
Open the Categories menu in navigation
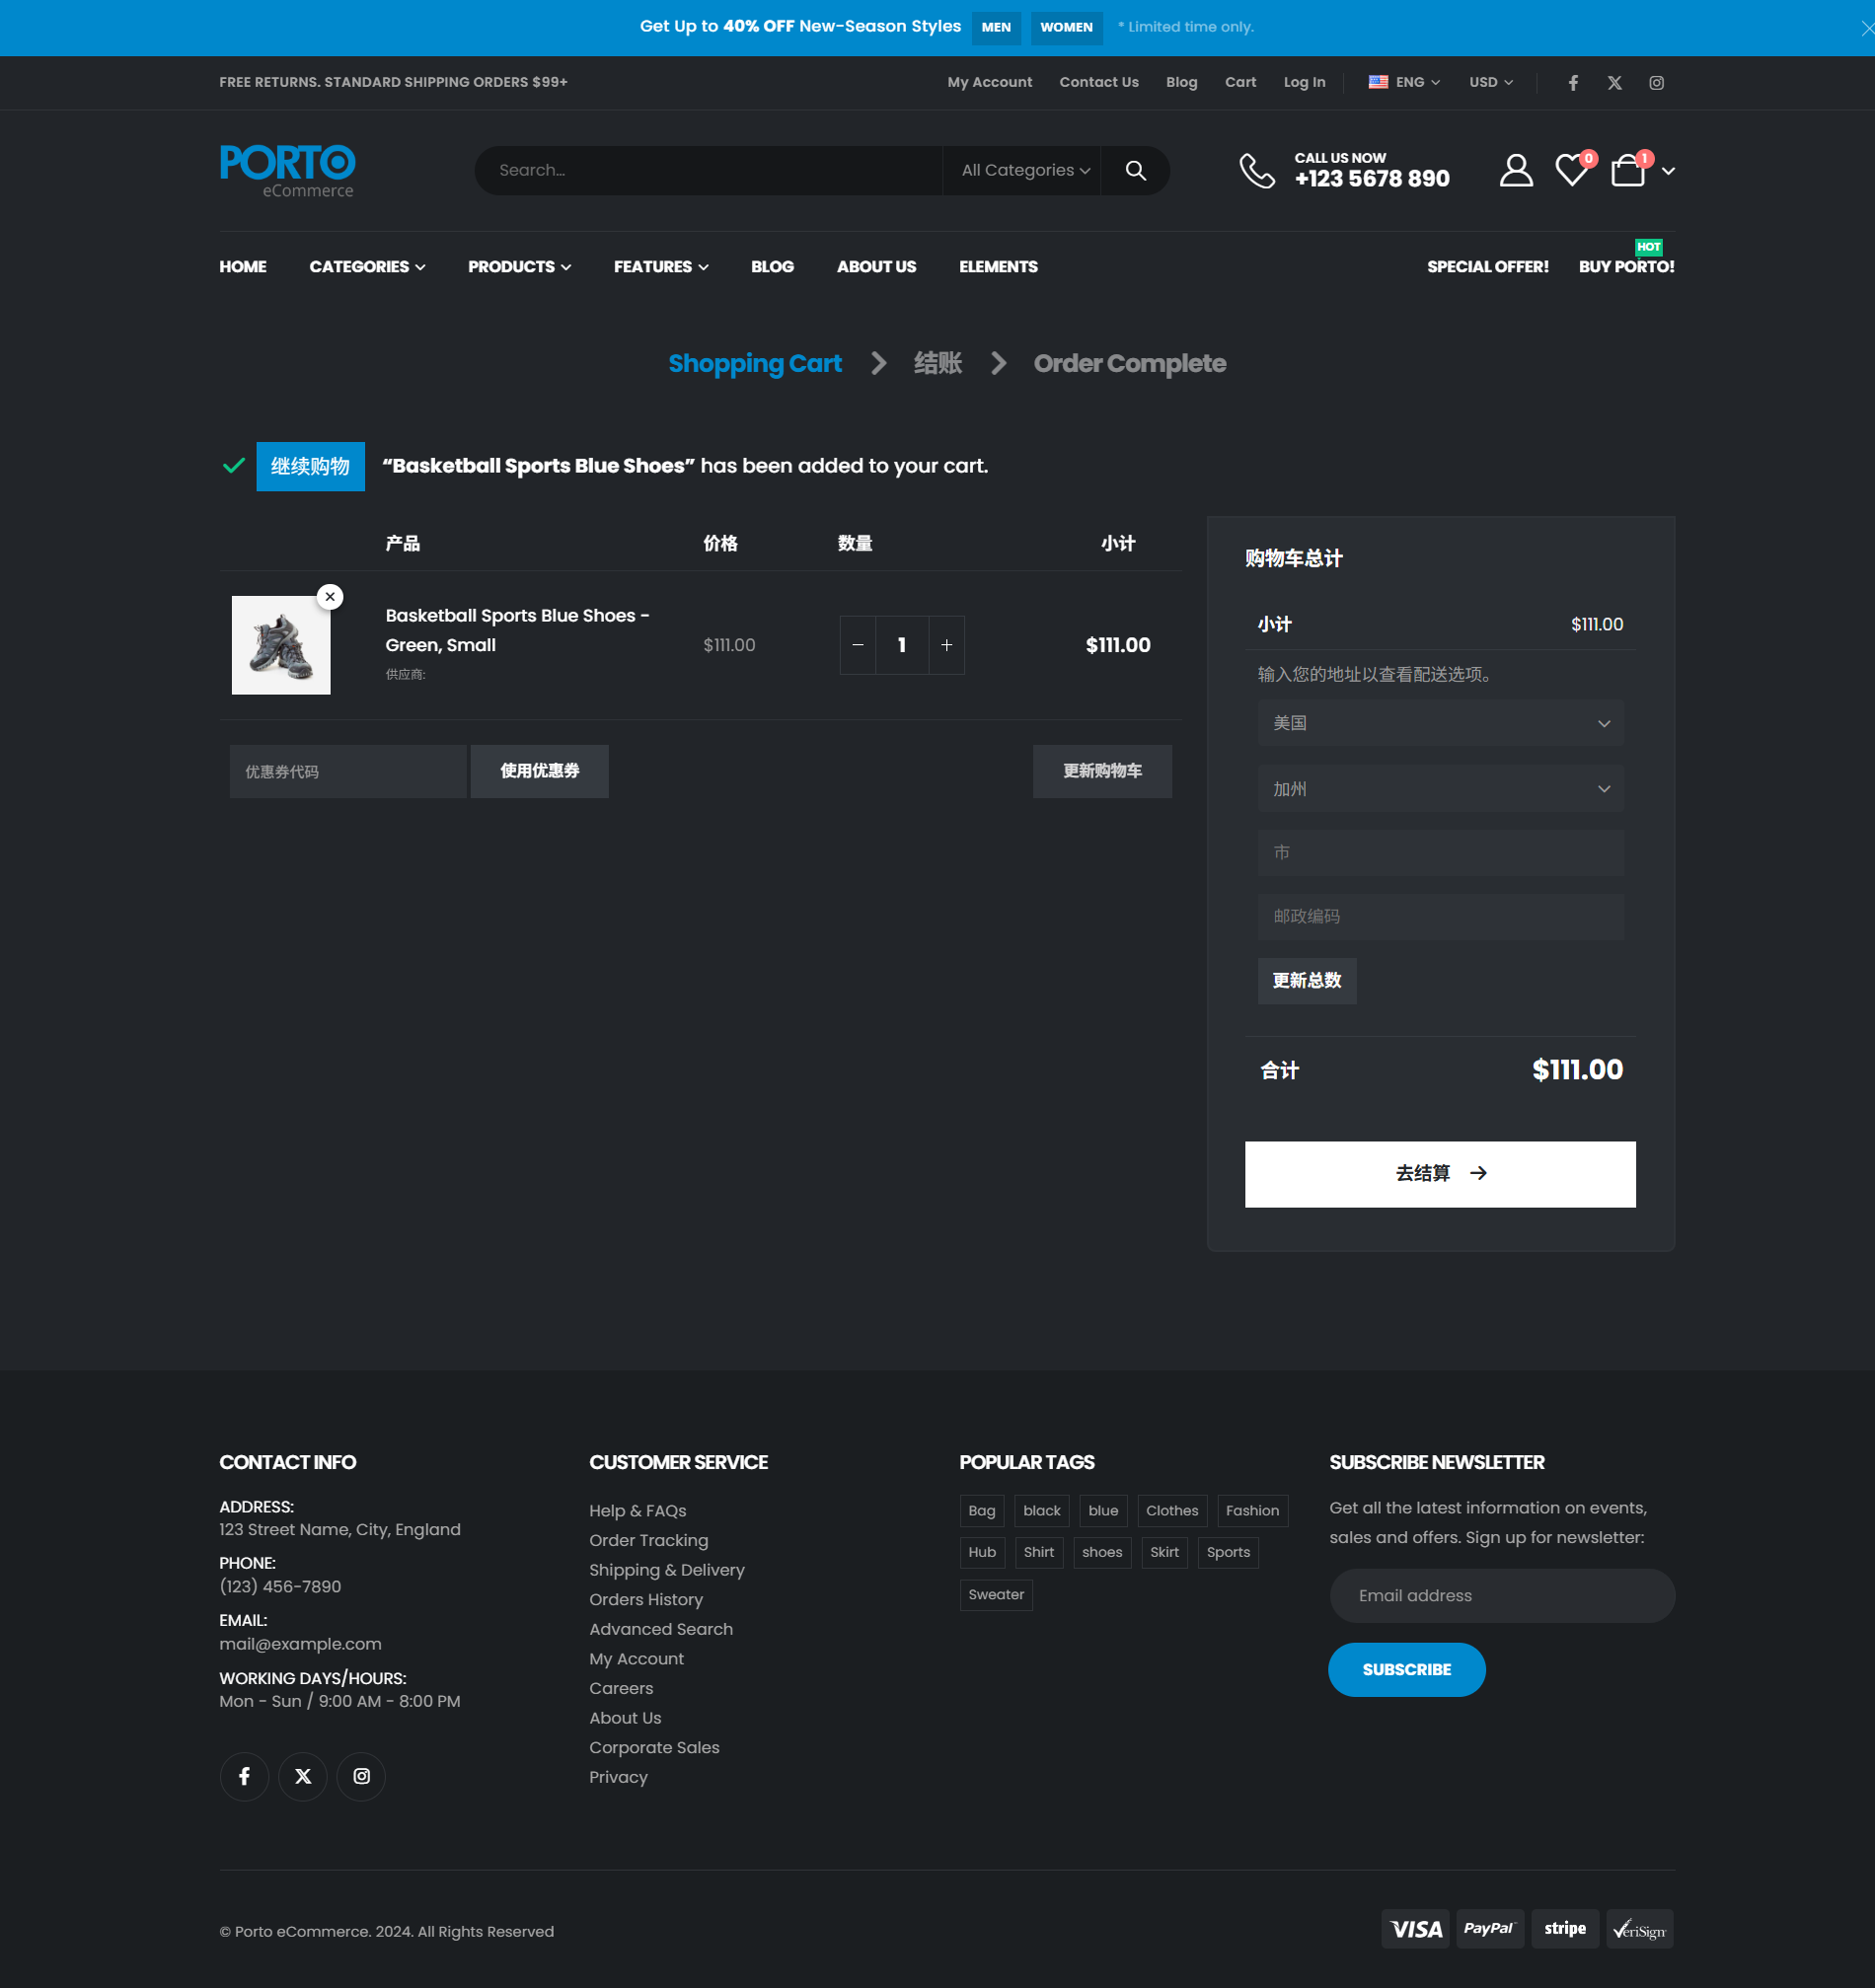pyautogui.click(x=367, y=267)
